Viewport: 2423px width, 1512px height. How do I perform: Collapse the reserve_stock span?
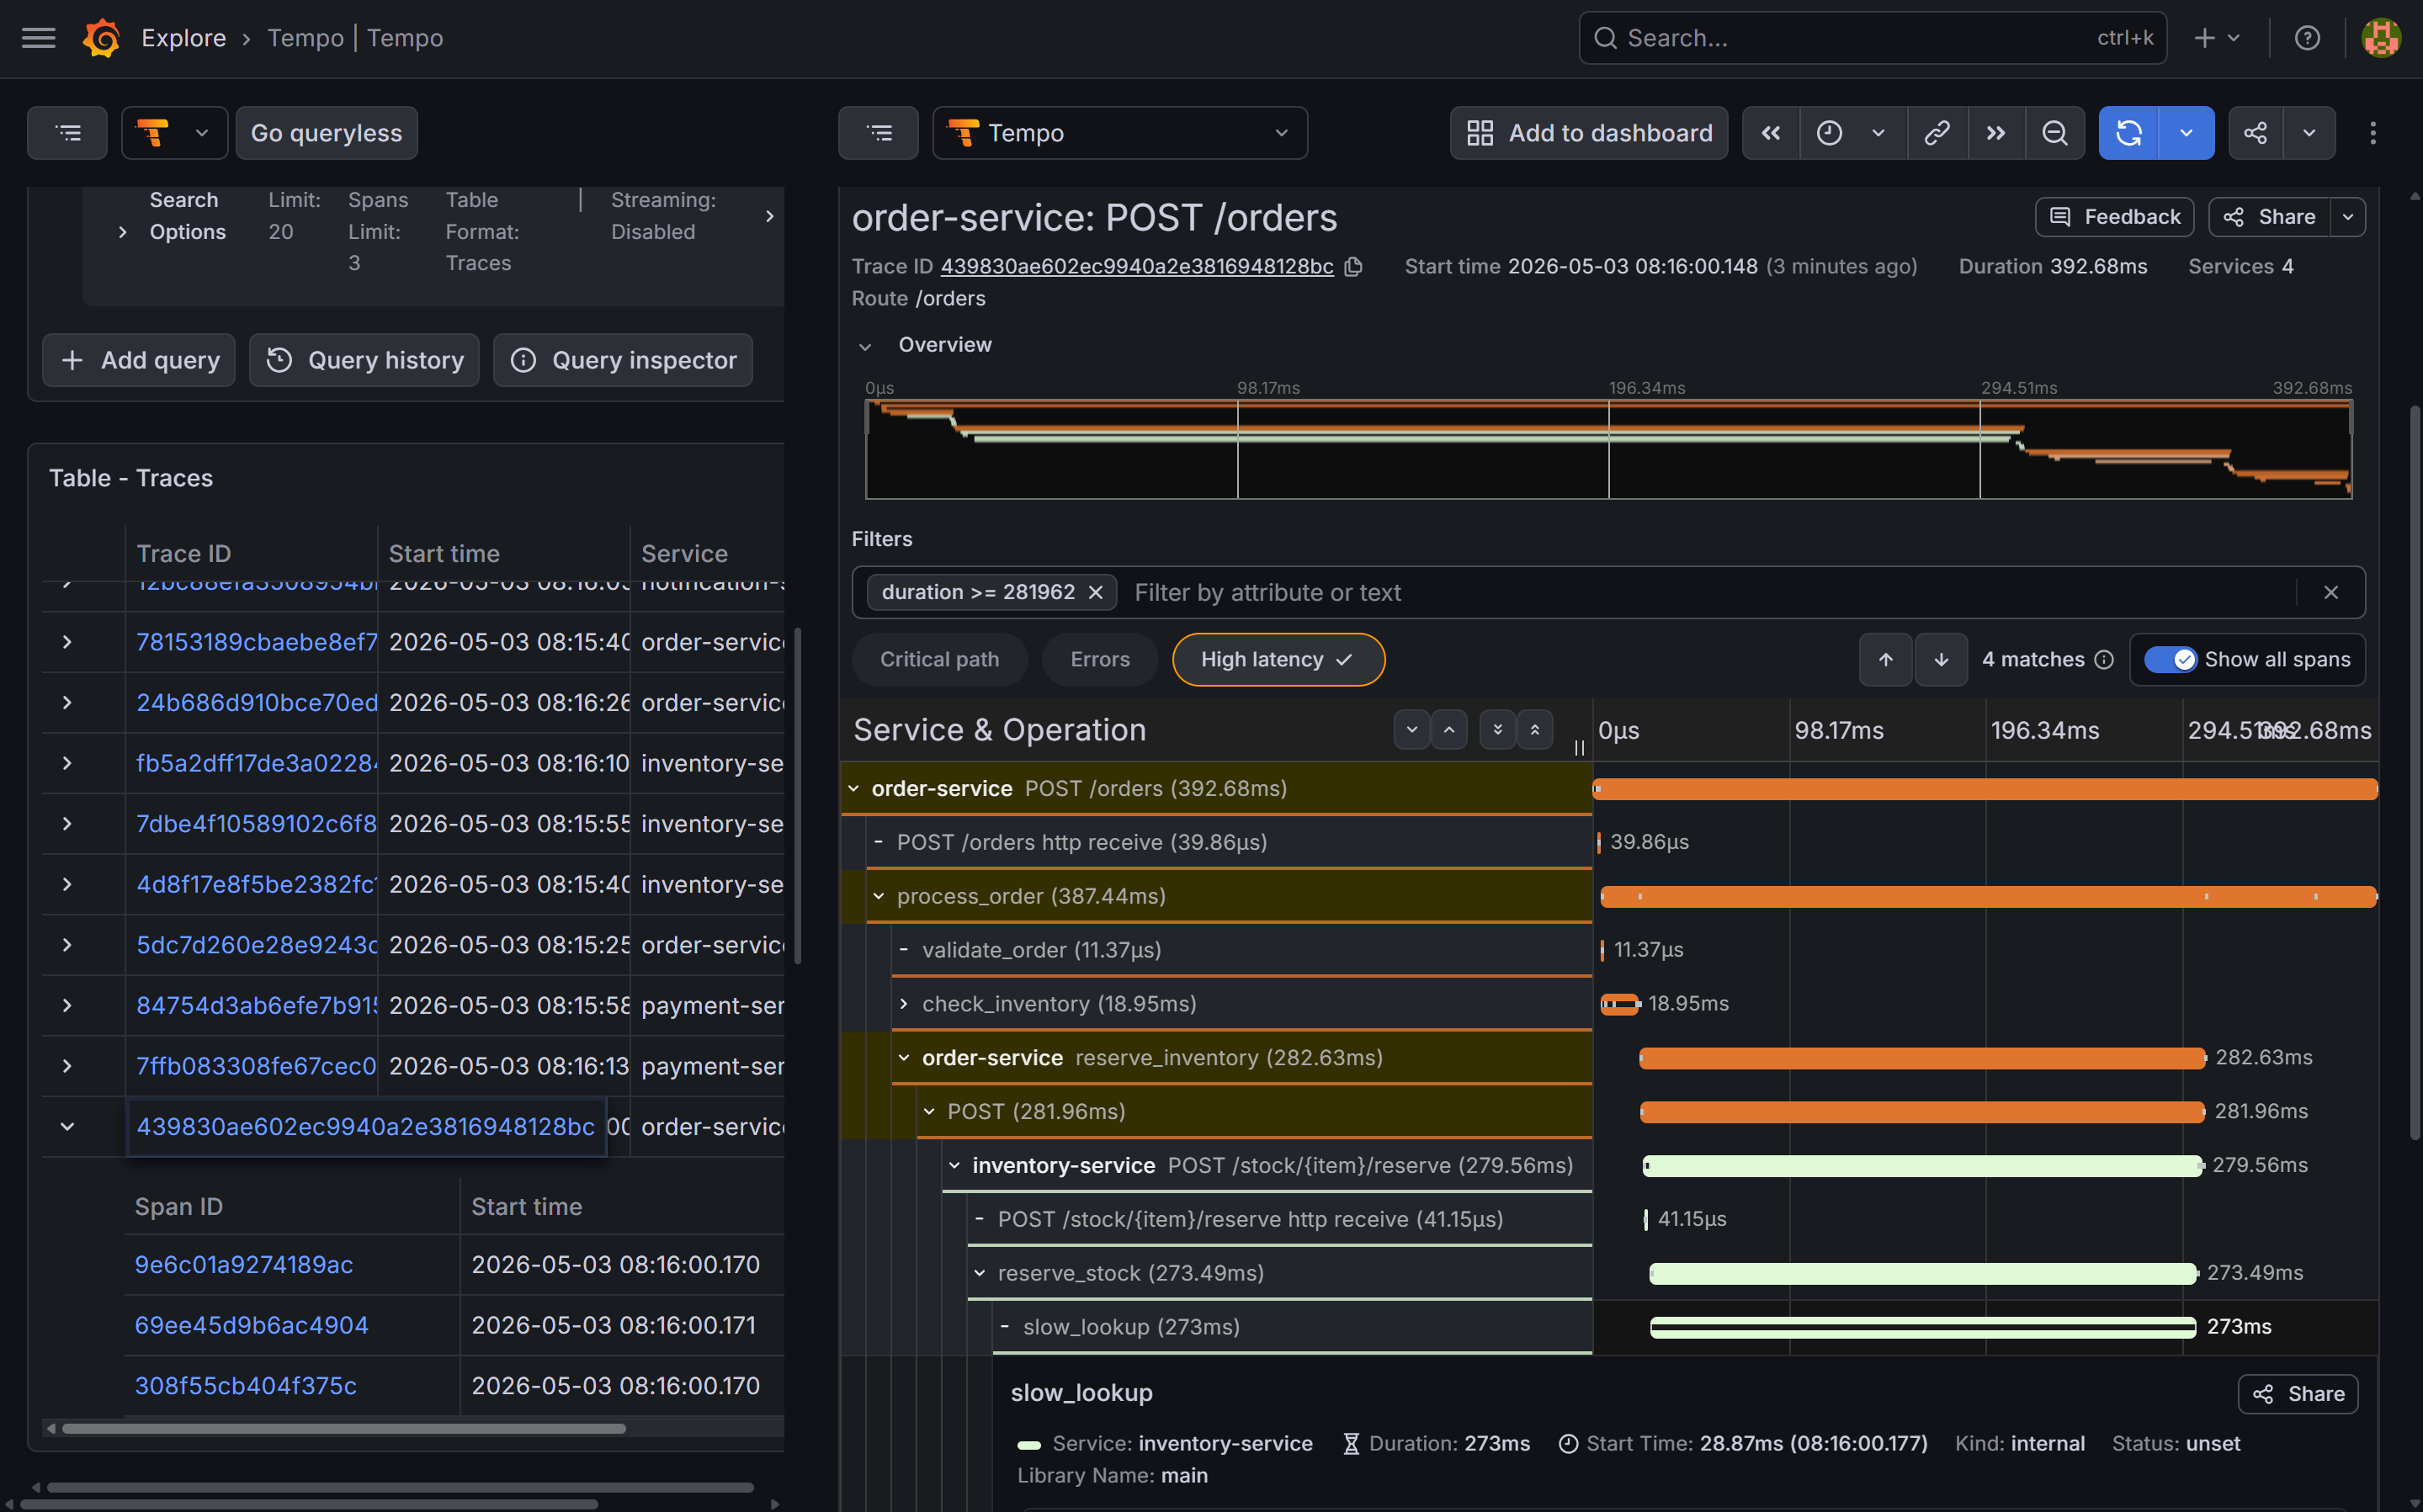(980, 1273)
